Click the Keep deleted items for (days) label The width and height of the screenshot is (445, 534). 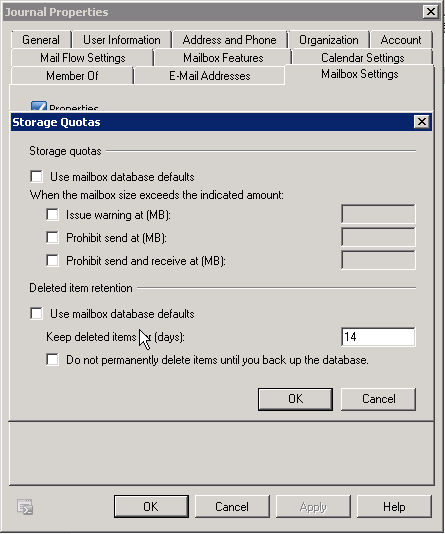point(115,337)
